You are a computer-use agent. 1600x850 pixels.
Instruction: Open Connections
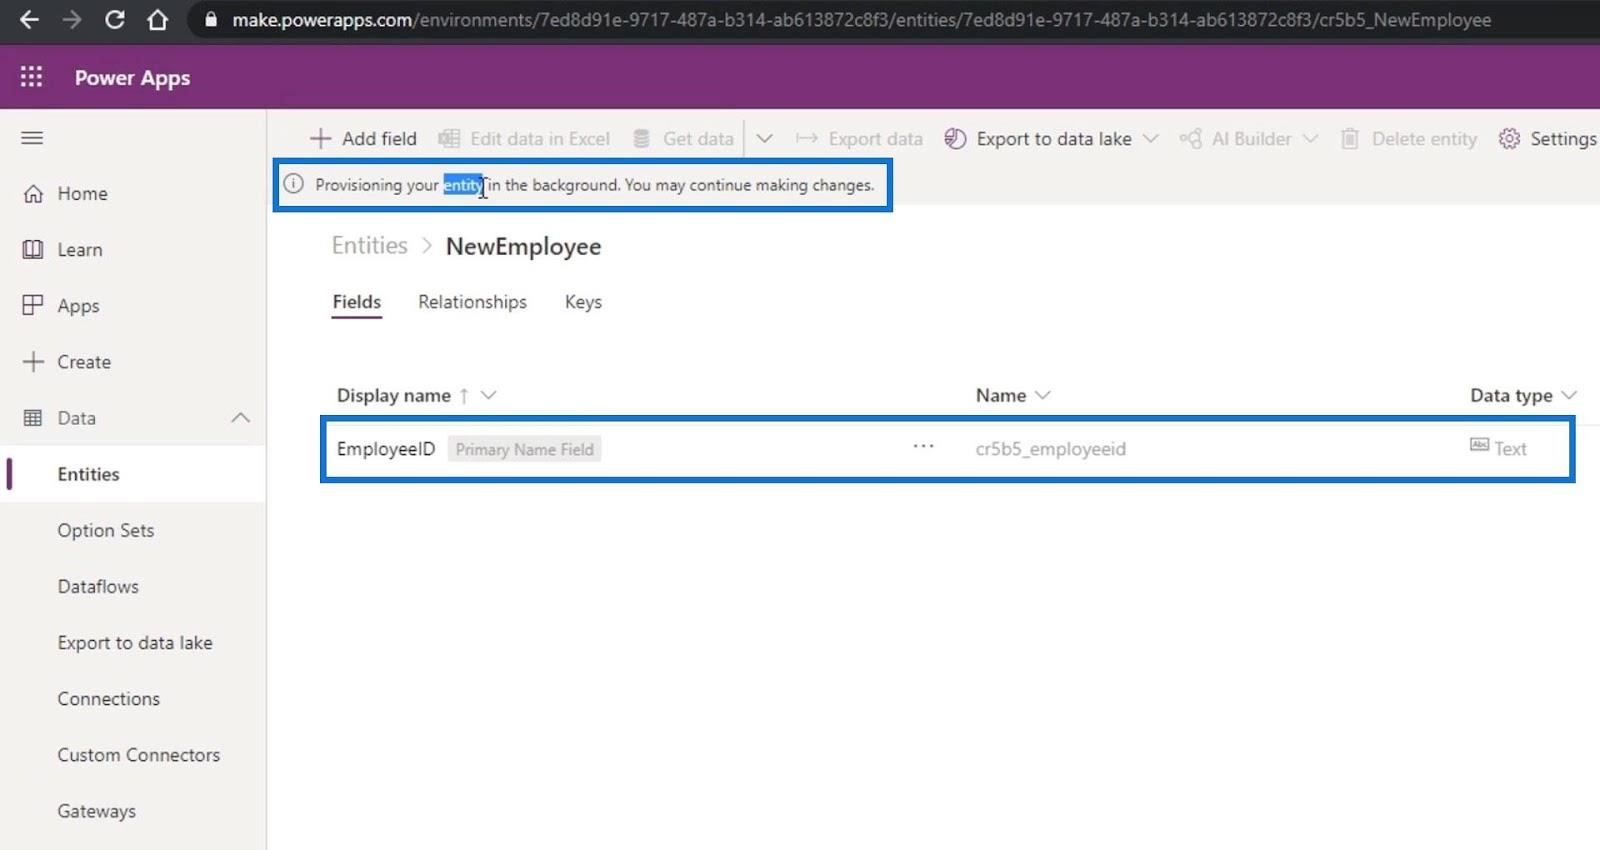click(x=108, y=699)
